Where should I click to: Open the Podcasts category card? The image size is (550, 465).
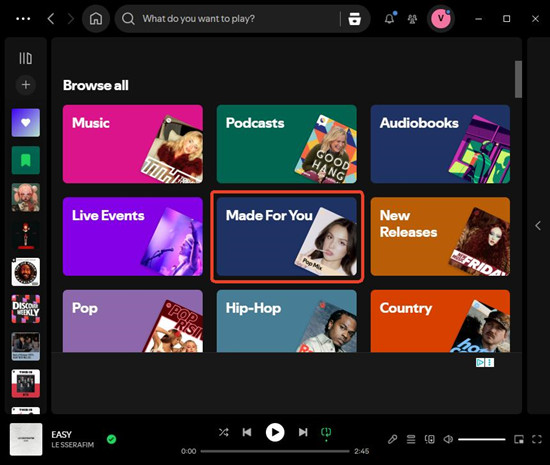[287, 144]
